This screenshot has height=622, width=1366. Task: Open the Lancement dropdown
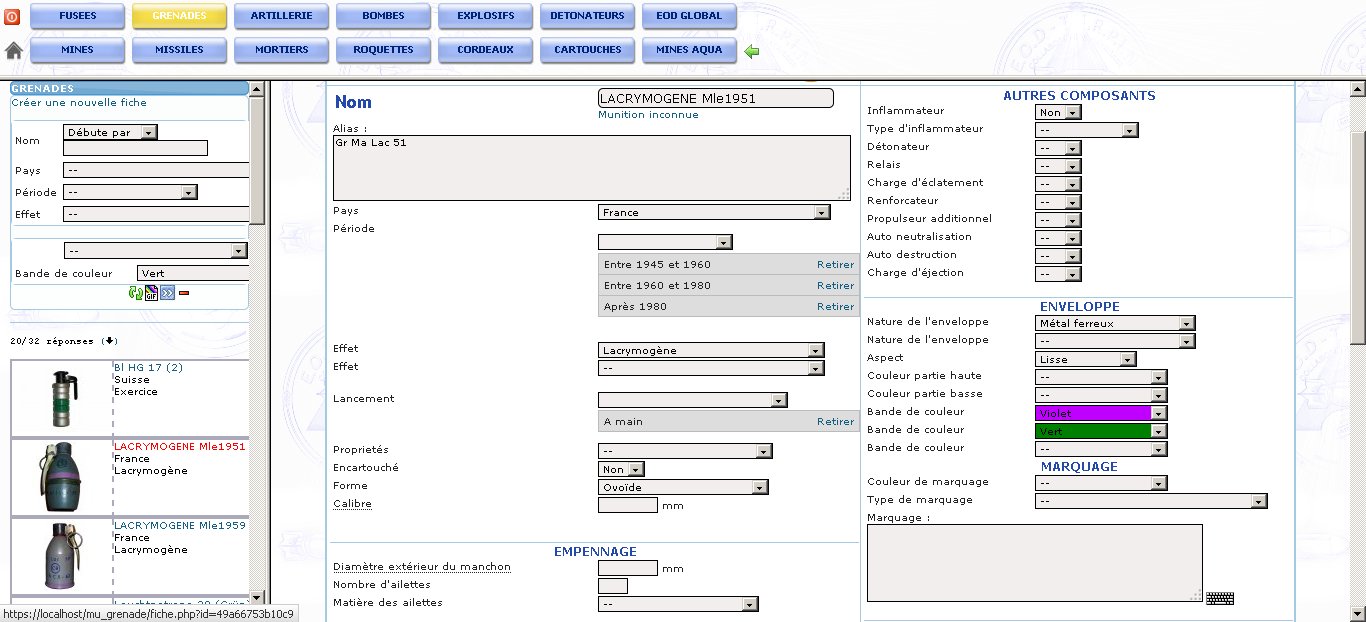pyautogui.click(x=693, y=400)
